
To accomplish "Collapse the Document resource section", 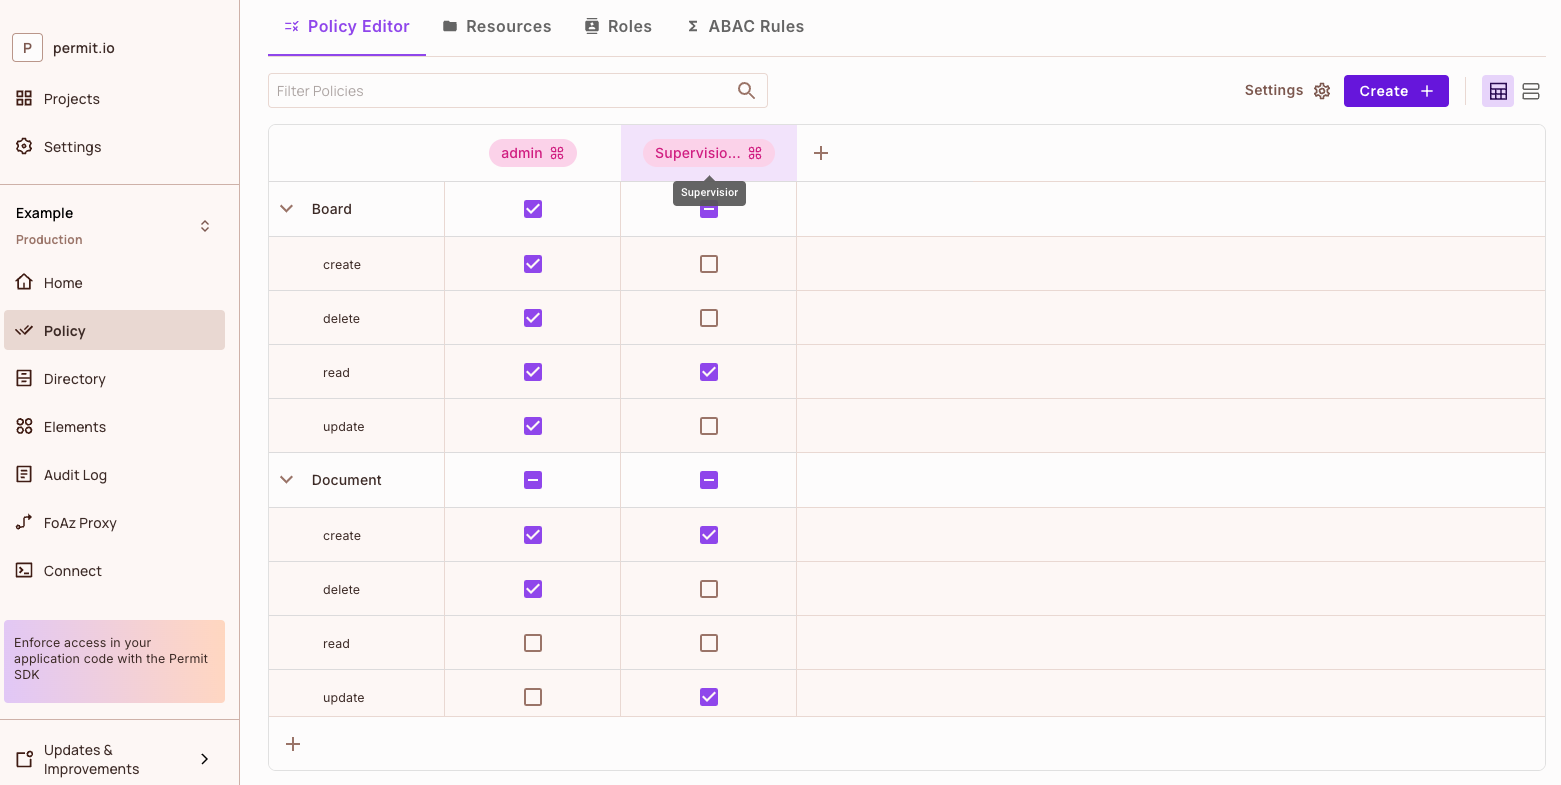I will click(287, 479).
